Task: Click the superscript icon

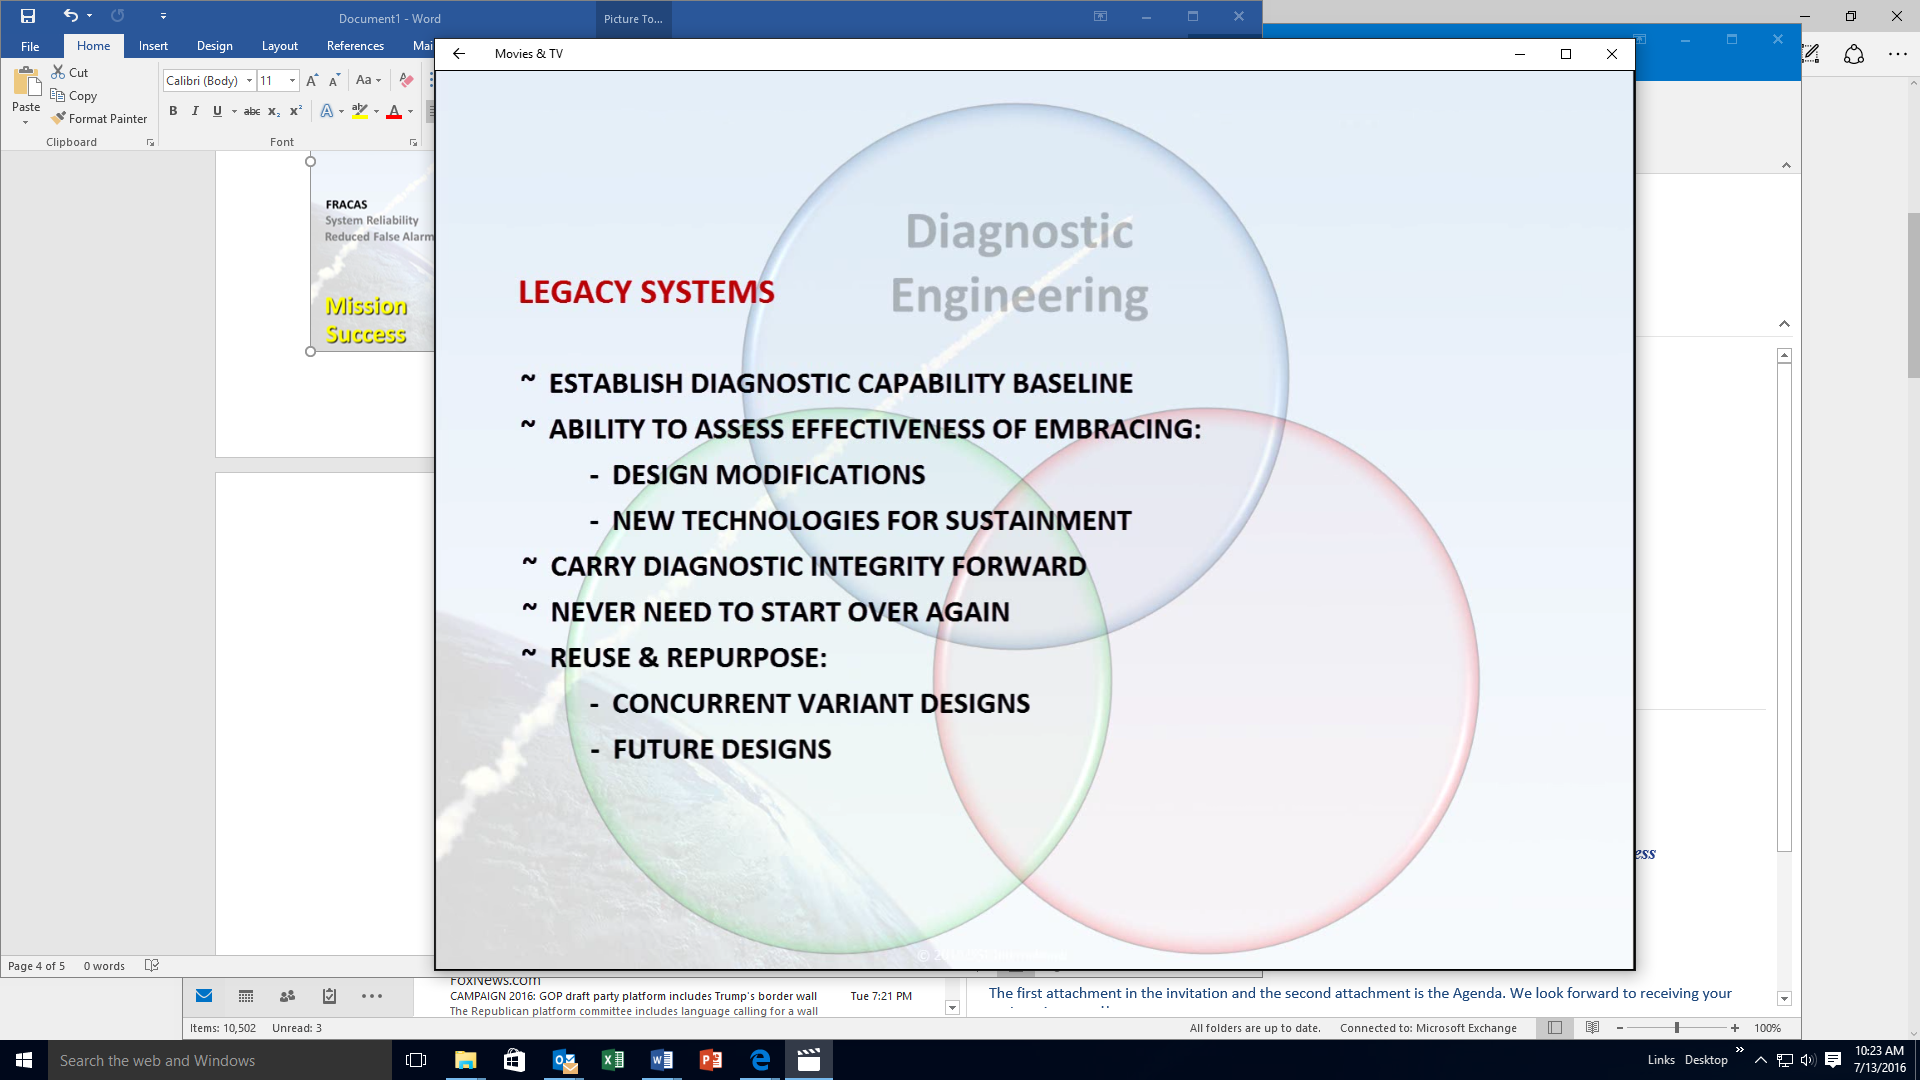Action: [296, 111]
